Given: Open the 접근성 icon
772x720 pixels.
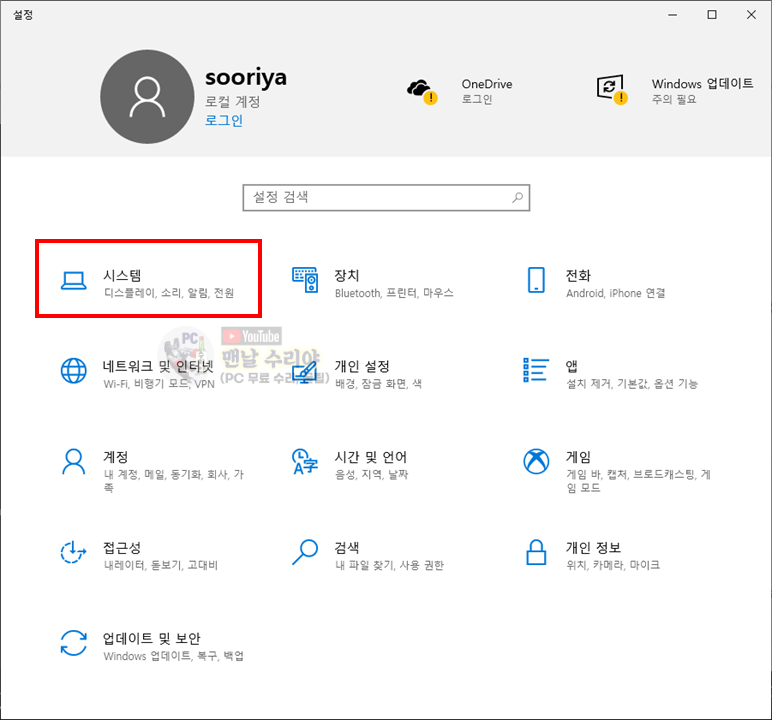Looking at the screenshot, I should pos(73,552).
